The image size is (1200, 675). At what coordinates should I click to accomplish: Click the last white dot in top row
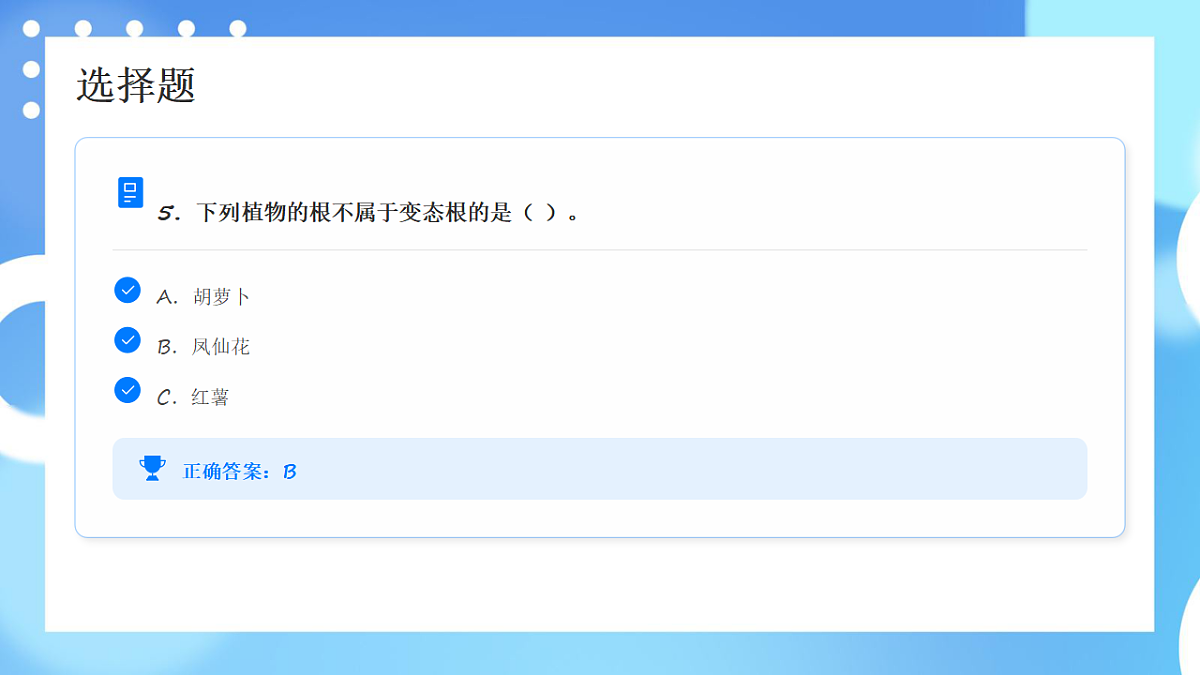click(238, 28)
